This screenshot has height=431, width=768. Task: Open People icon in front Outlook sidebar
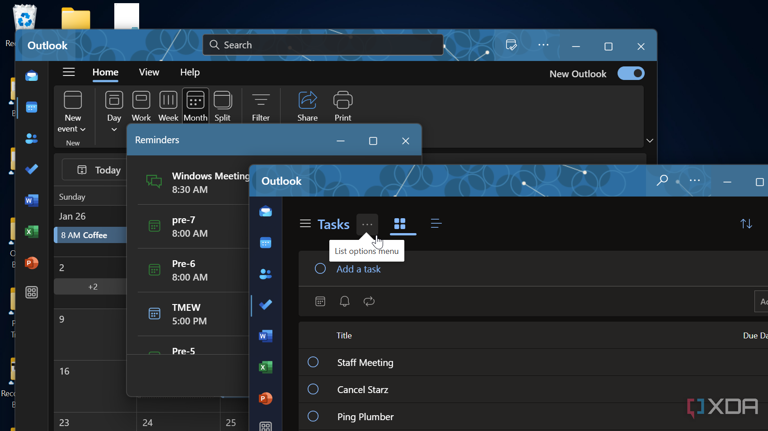266,274
